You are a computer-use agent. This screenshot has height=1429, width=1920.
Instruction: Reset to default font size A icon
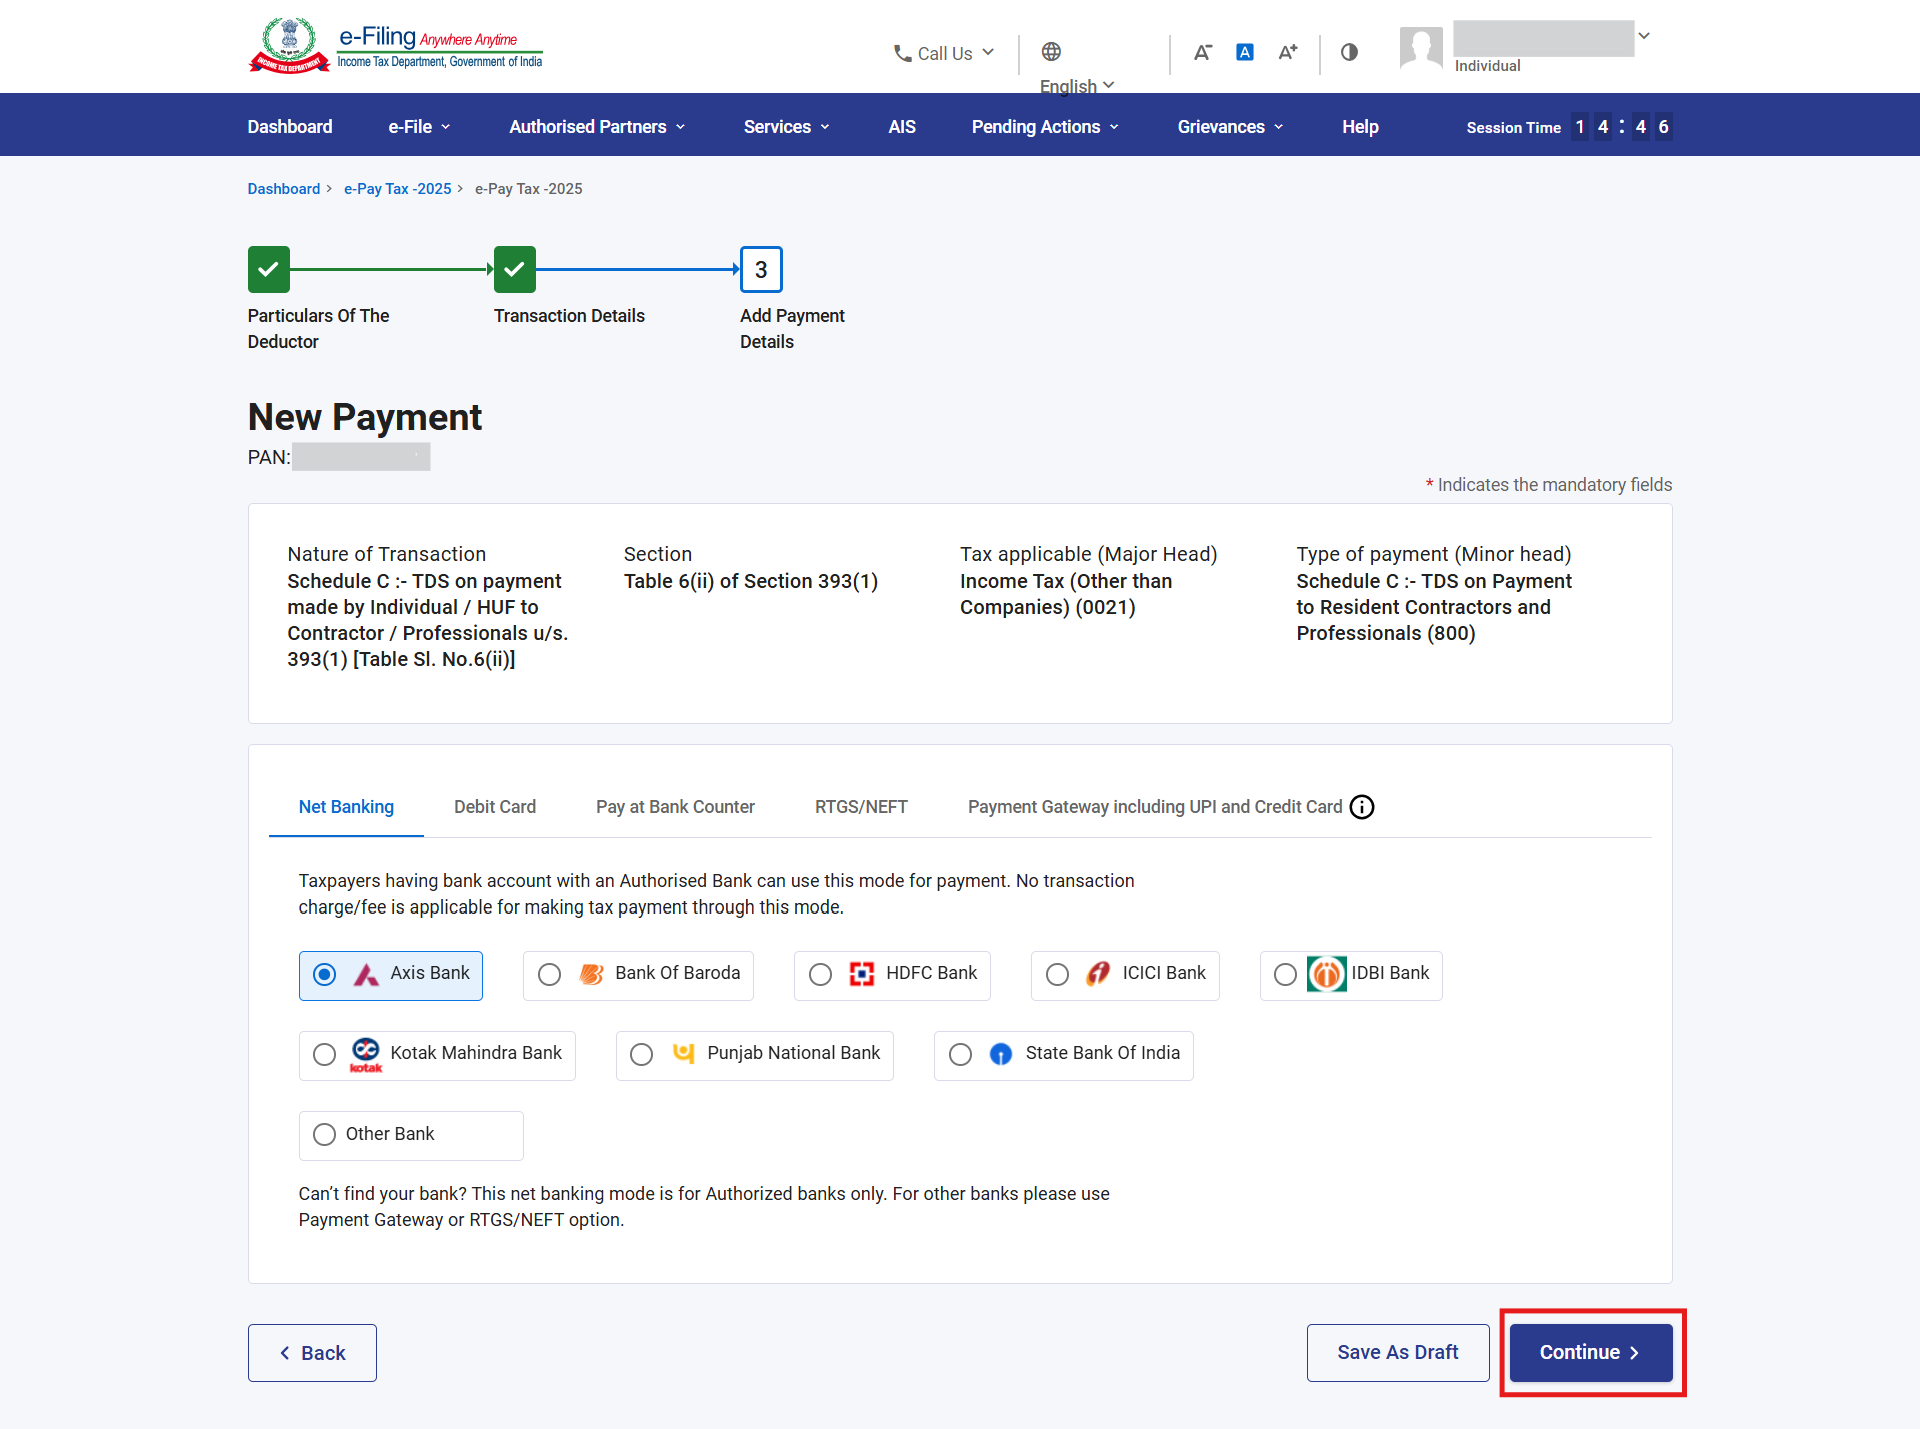pyautogui.click(x=1245, y=52)
